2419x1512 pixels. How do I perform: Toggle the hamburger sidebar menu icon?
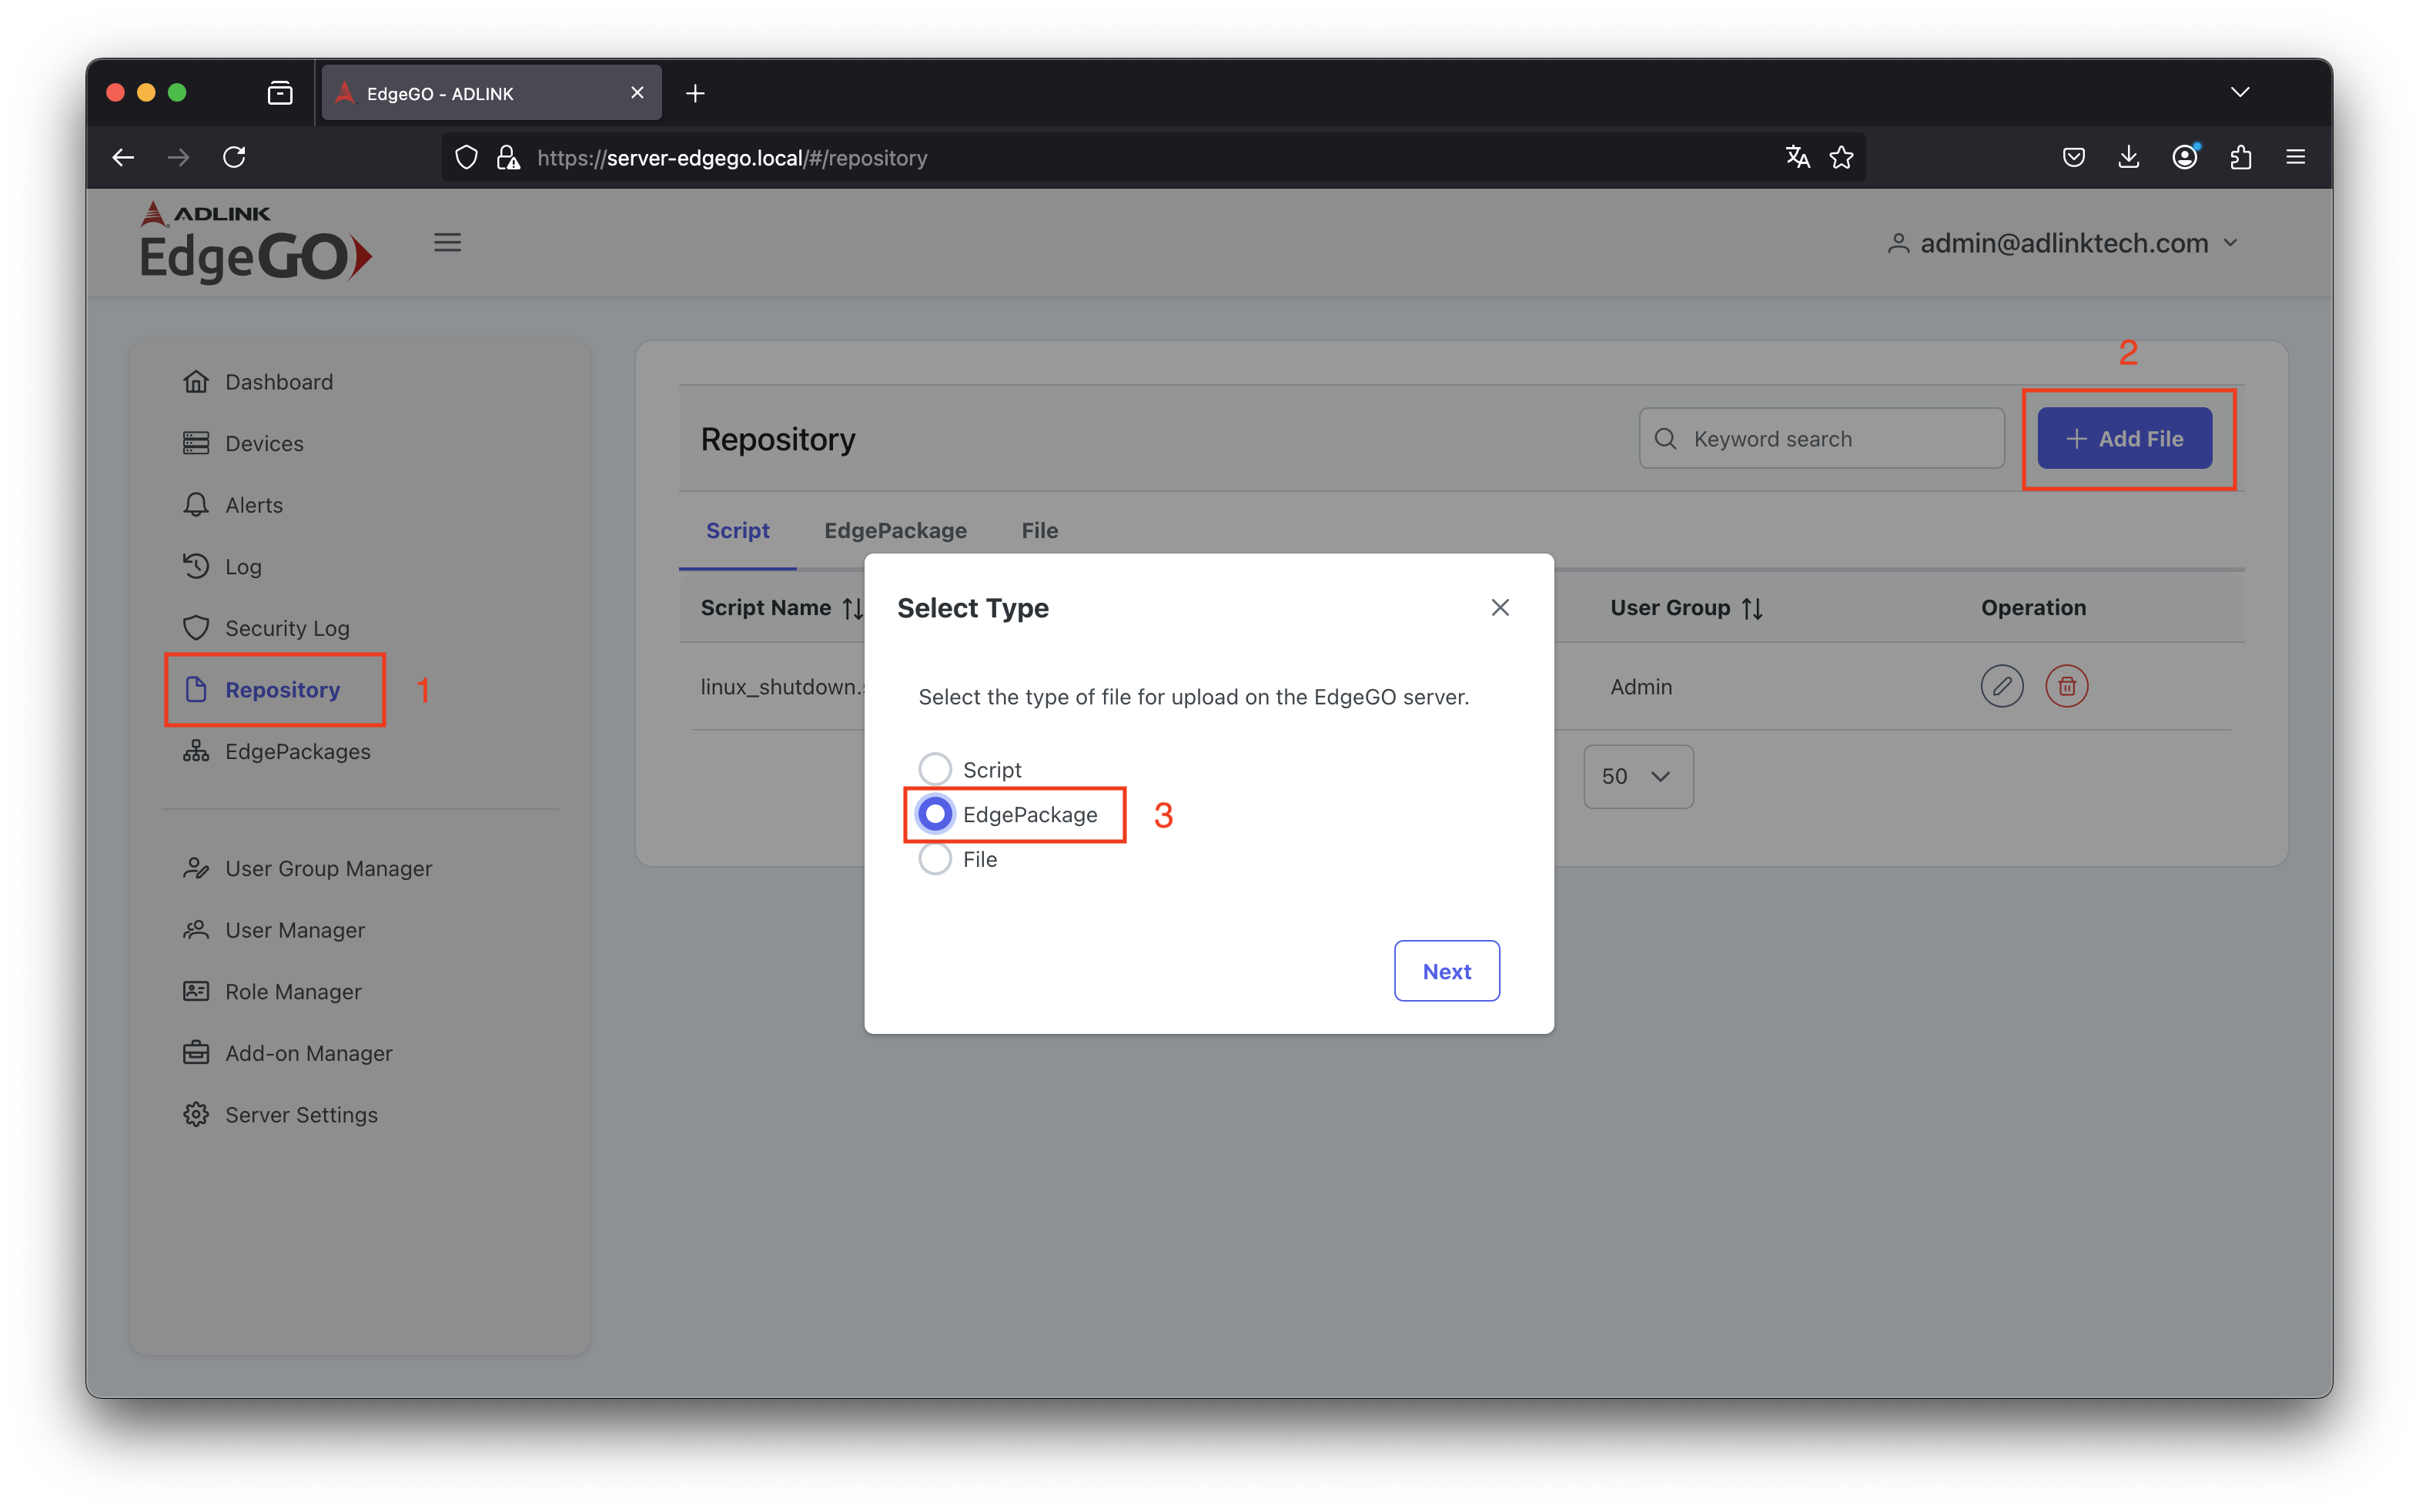[x=447, y=243]
